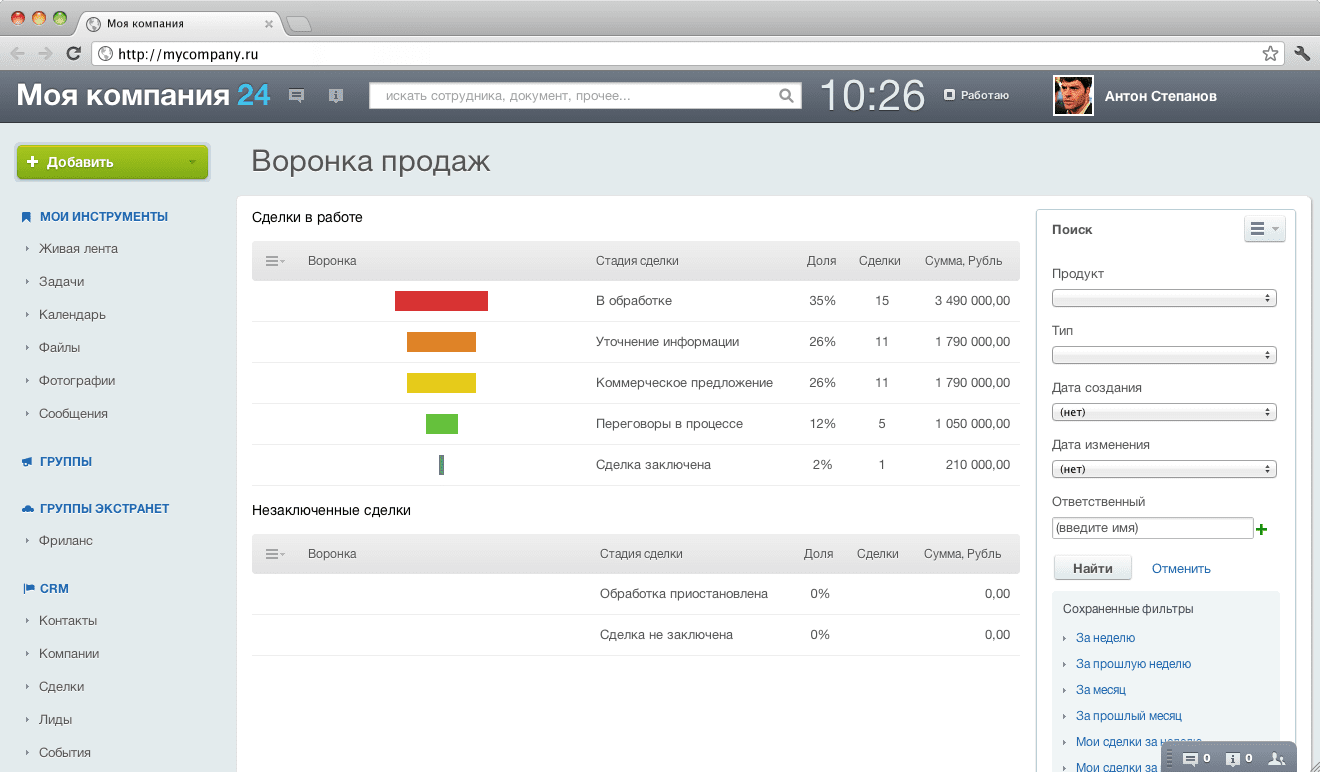1320x772 pixels.
Task: Click the notifications info icon in header
Action: click(x=336, y=96)
